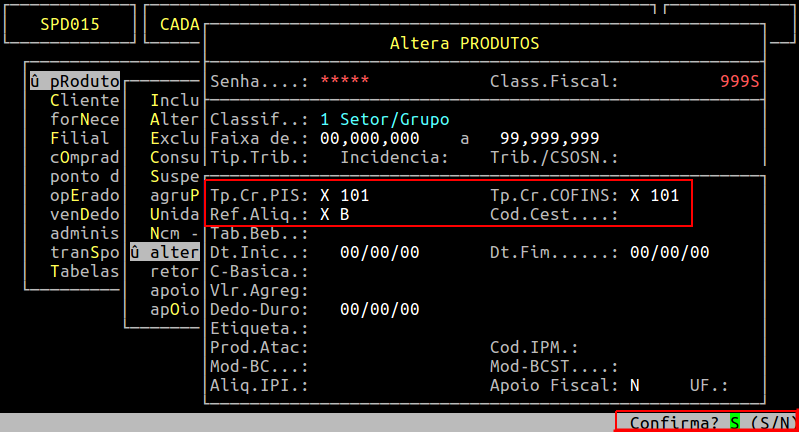Click the Dt.Fim date field
799x432 pixels.
tap(669, 252)
